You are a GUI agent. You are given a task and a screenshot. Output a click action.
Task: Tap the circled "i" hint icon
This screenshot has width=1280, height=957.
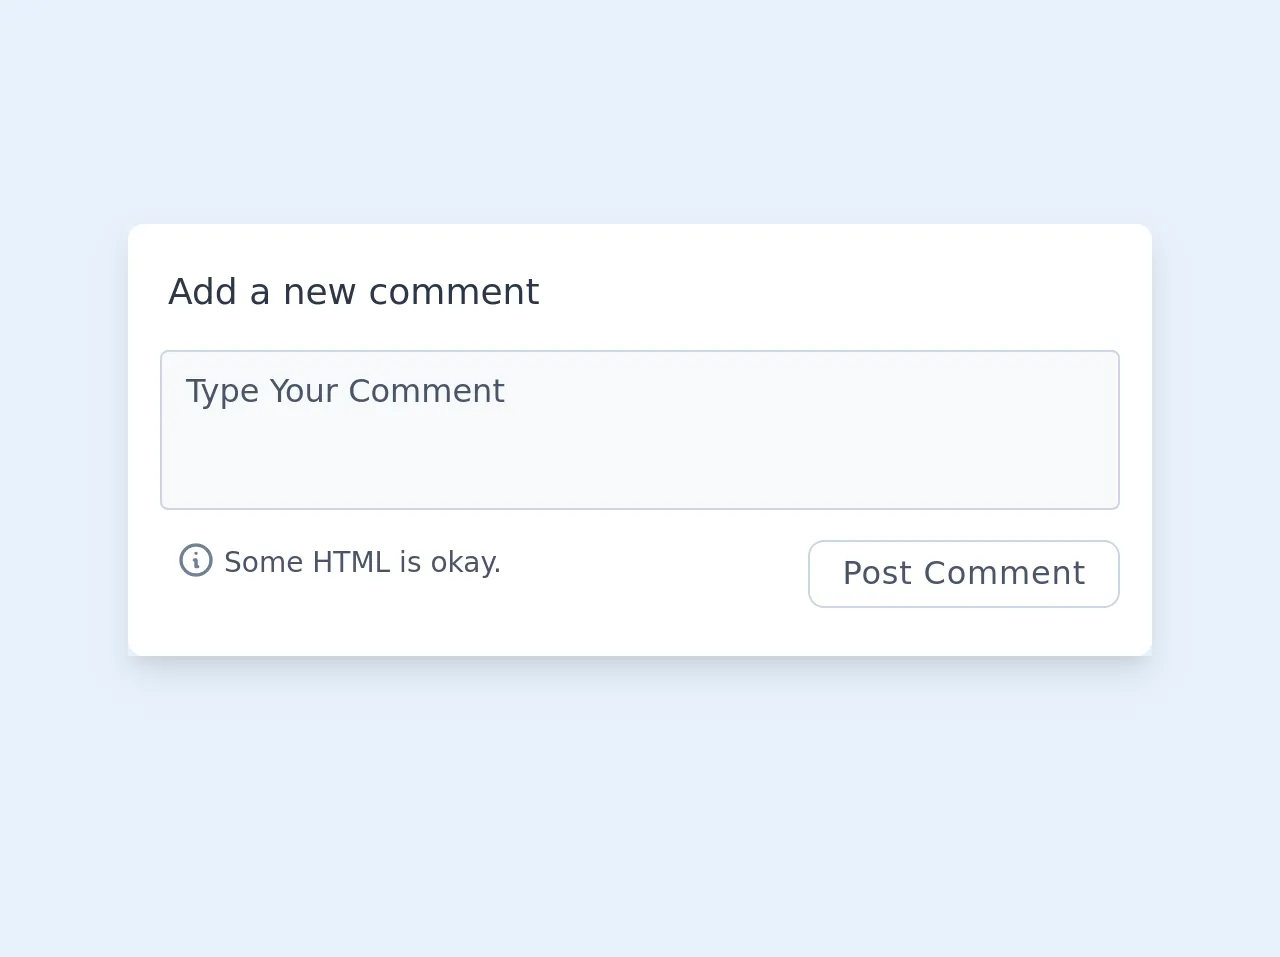(x=196, y=560)
